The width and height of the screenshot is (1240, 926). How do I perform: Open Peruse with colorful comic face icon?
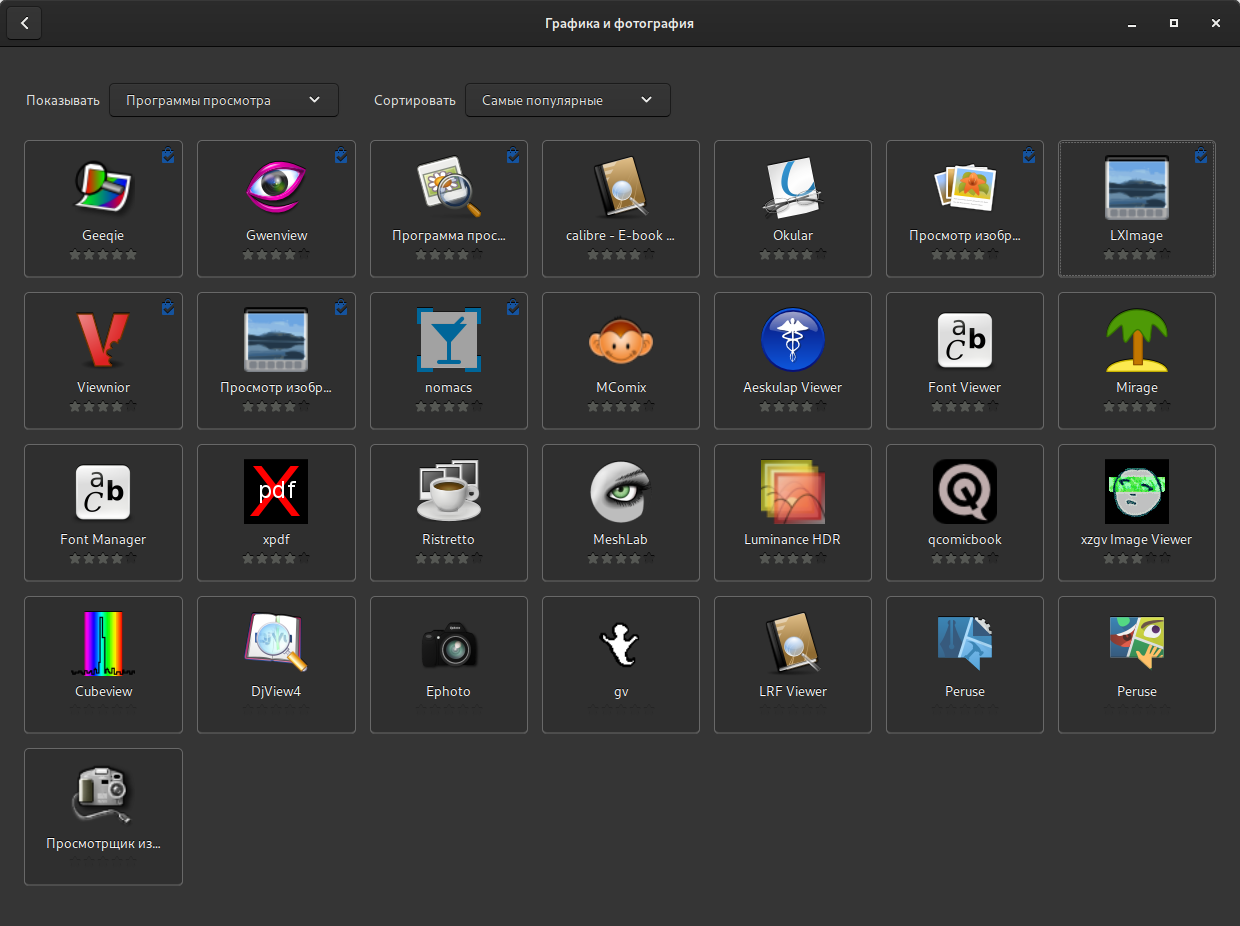[x=1137, y=642]
